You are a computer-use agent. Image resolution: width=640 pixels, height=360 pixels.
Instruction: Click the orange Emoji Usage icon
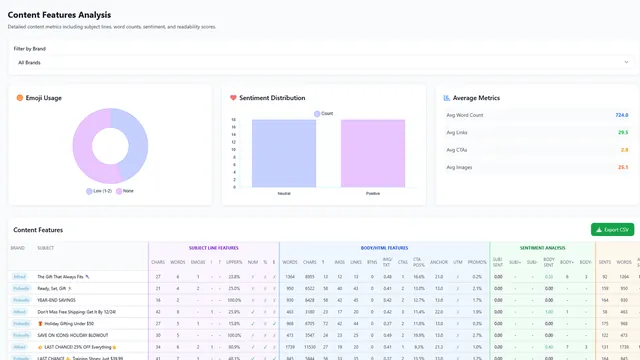(x=20, y=98)
